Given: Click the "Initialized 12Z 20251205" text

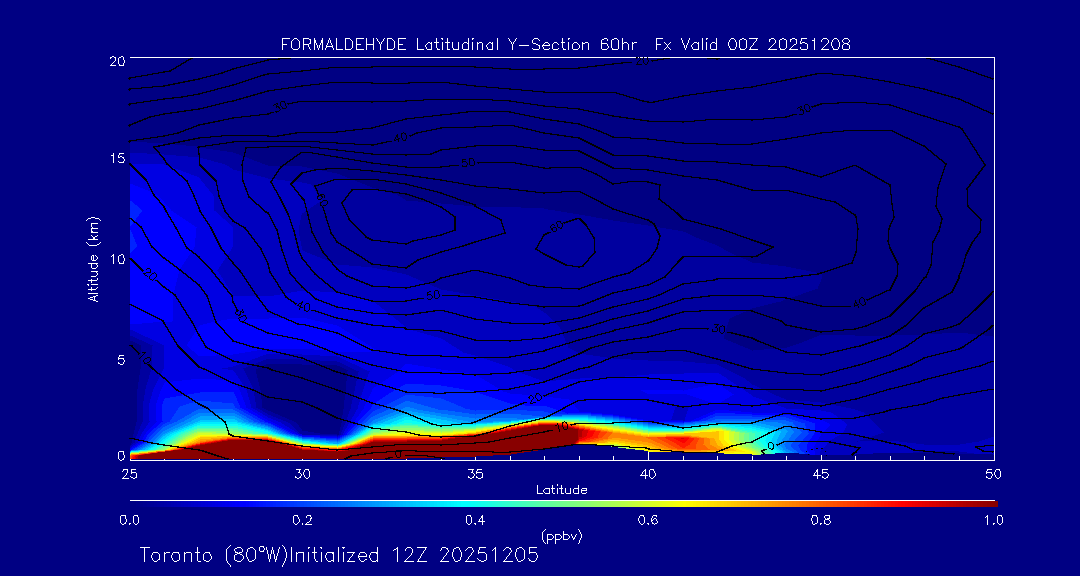Looking at the screenshot, I should click(412, 555).
